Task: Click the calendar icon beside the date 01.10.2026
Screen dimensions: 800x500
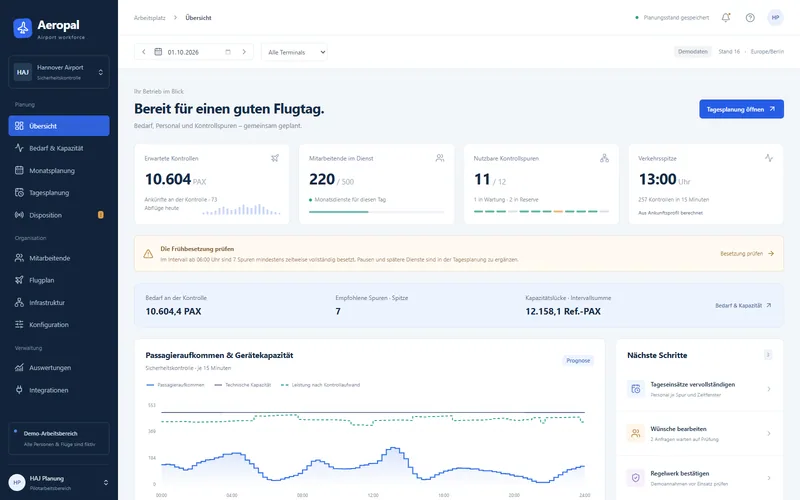Action: pyautogui.click(x=158, y=52)
